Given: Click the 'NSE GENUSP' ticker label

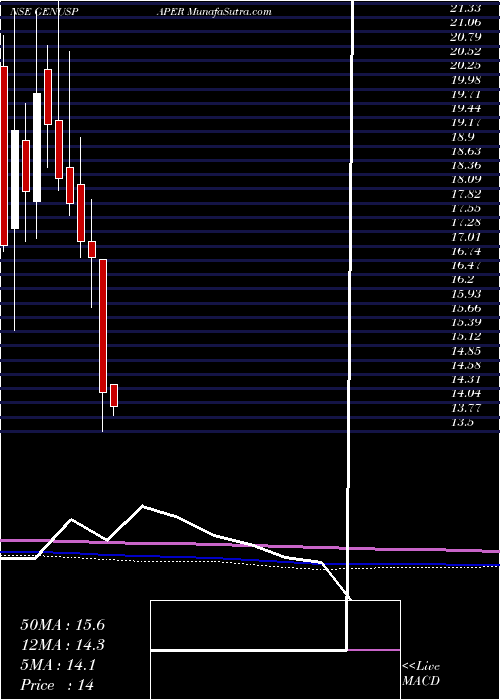Looking at the screenshot, I should [44, 12].
